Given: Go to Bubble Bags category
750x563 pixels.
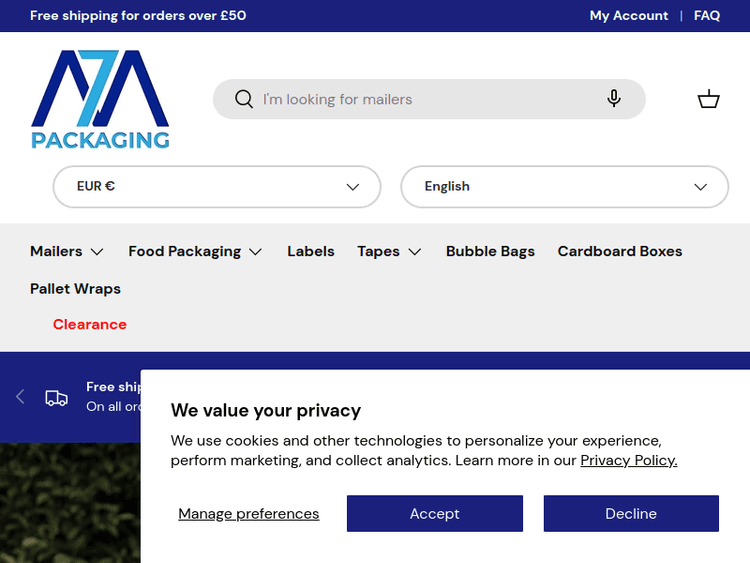Looking at the screenshot, I should click(490, 251).
